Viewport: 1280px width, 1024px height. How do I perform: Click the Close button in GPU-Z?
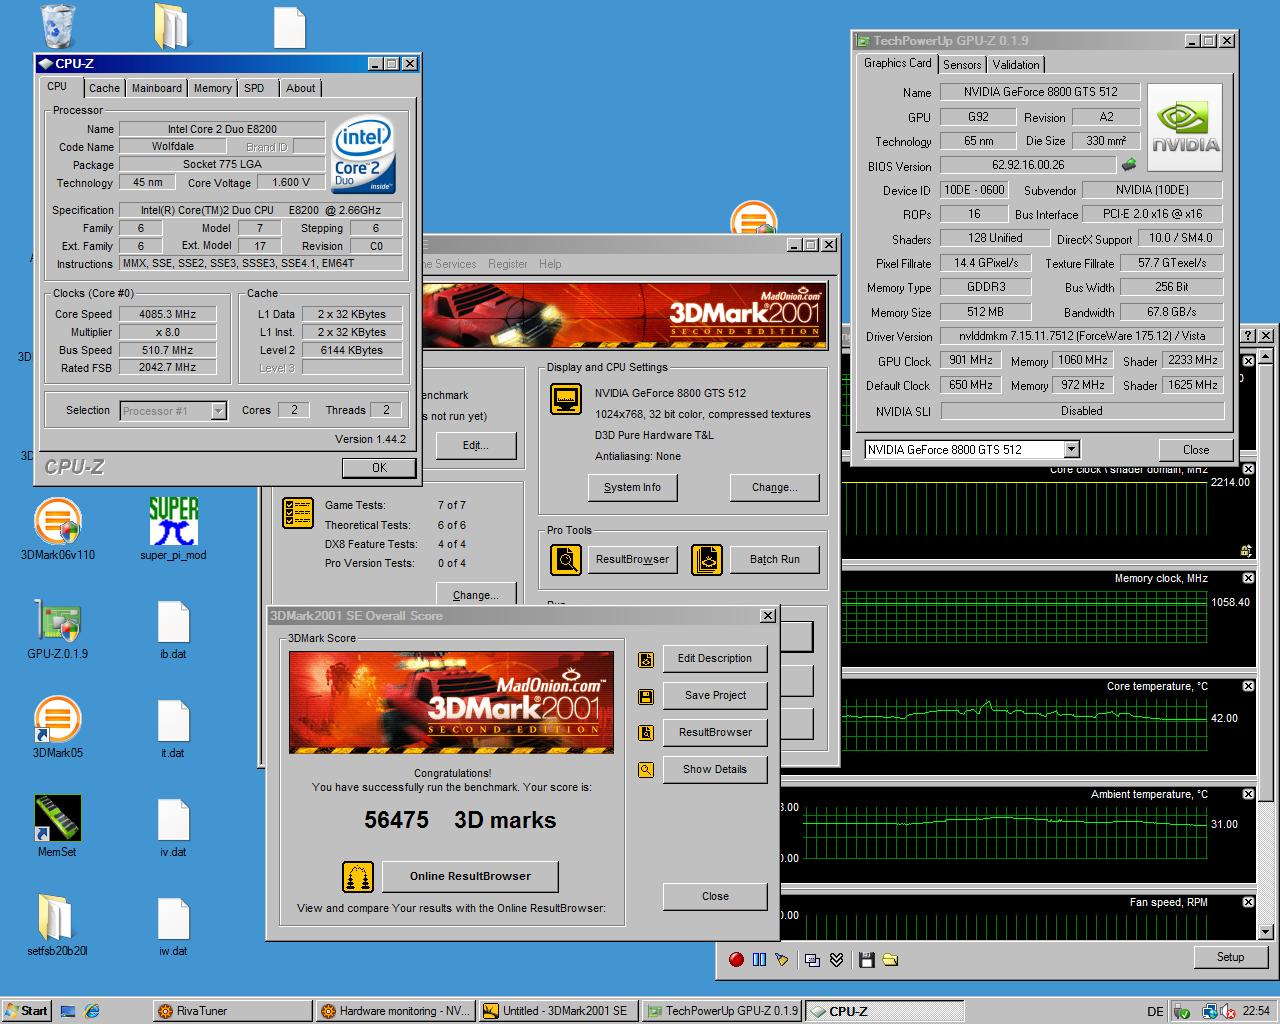click(1196, 450)
